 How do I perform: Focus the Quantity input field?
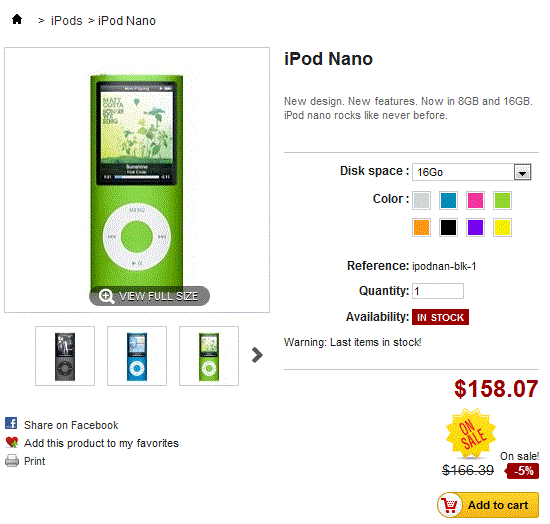pos(438,291)
